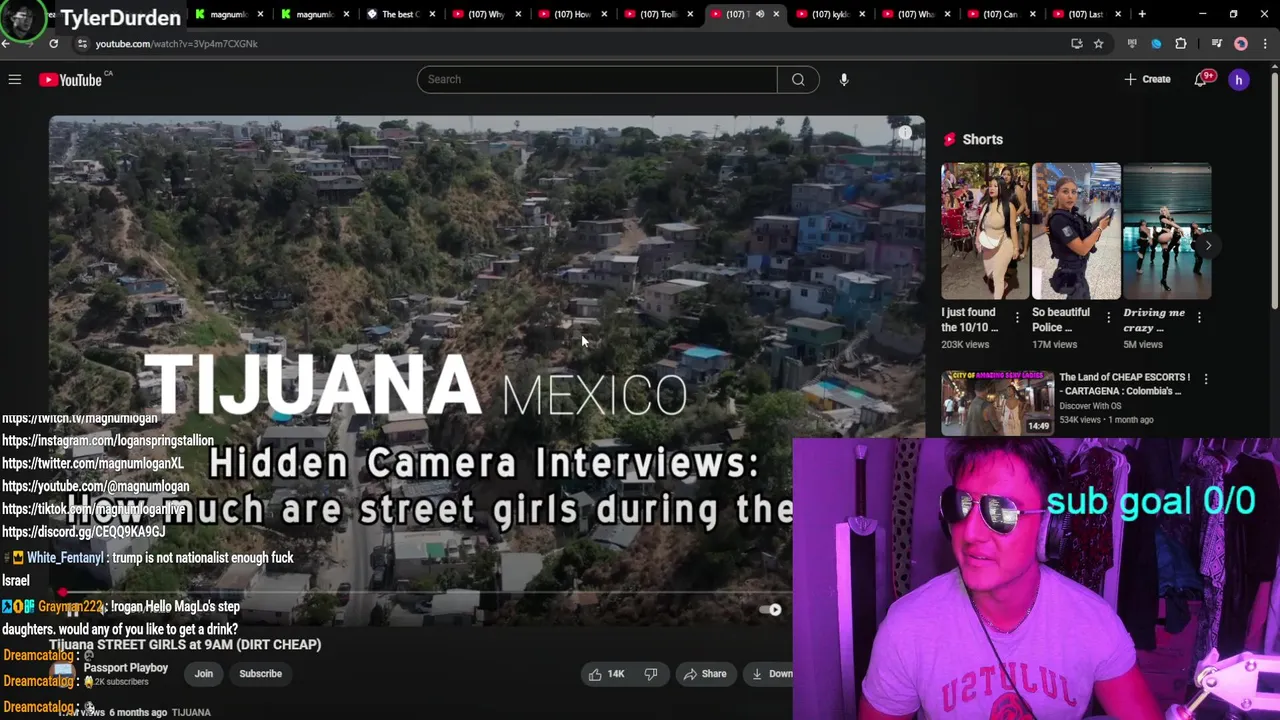Start voice search with the microphone icon
This screenshot has height=720, width=1280.
point(844,79)
